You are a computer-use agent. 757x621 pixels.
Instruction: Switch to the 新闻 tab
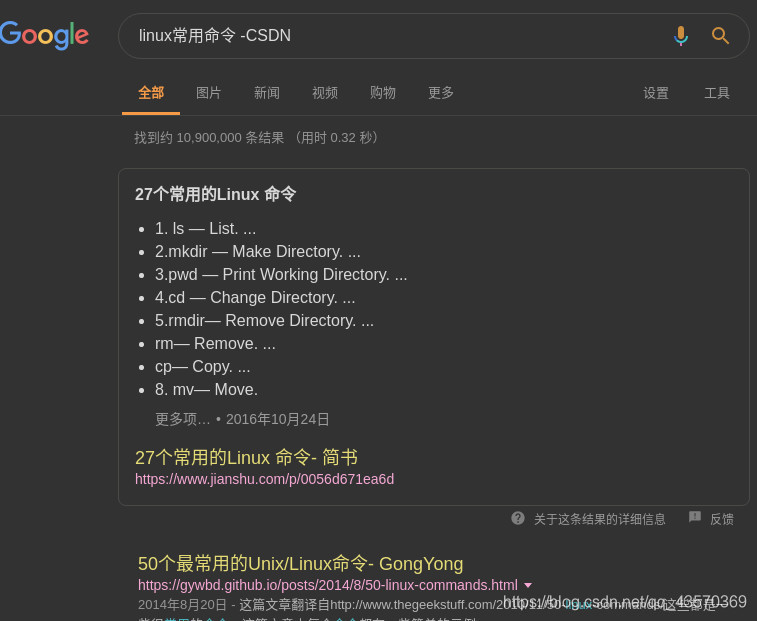[266, 93]
